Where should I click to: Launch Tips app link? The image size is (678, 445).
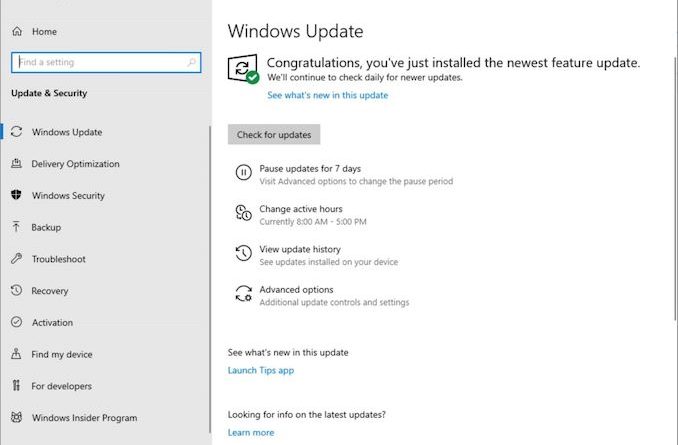261,371
